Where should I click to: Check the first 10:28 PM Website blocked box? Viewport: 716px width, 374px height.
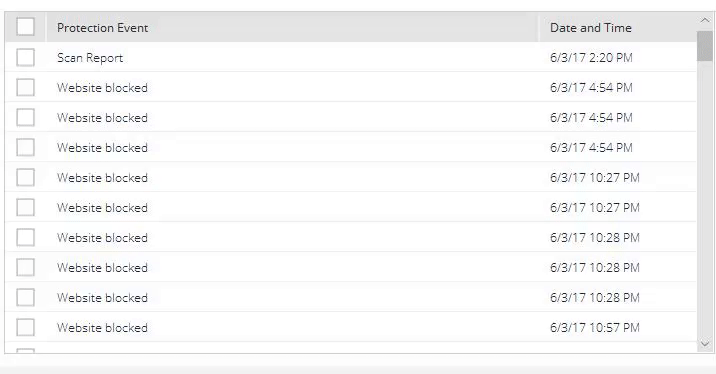click(x=25, y=237)
